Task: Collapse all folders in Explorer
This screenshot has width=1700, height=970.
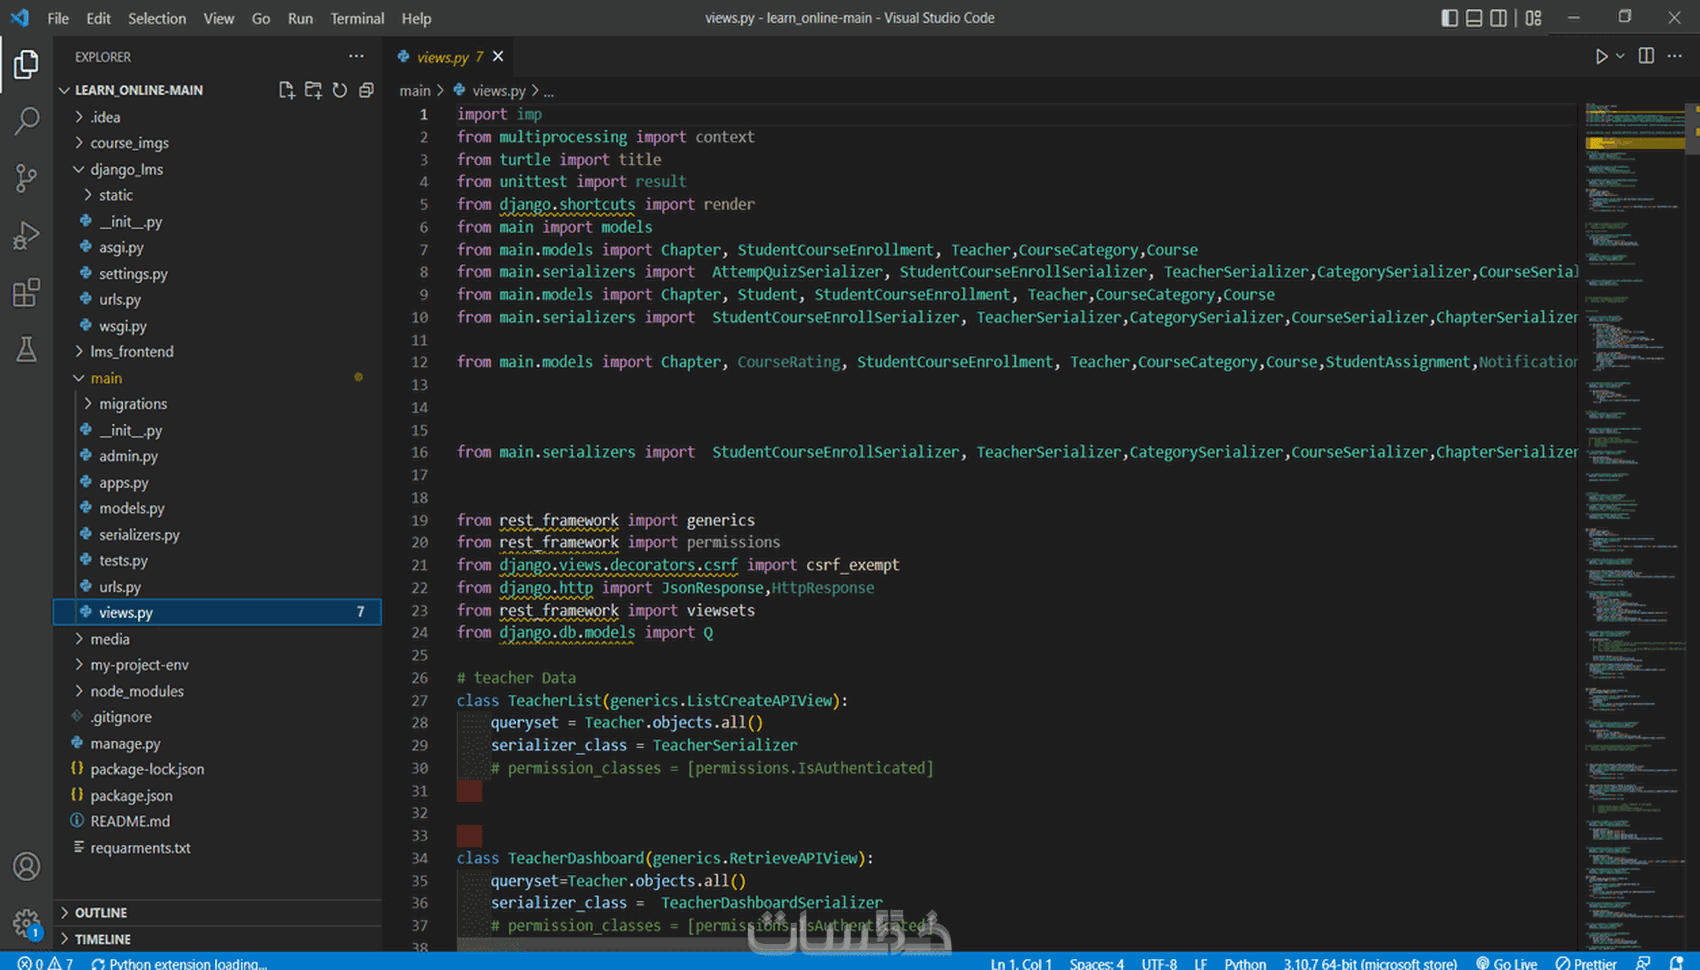Action: [x=366, y=90]
